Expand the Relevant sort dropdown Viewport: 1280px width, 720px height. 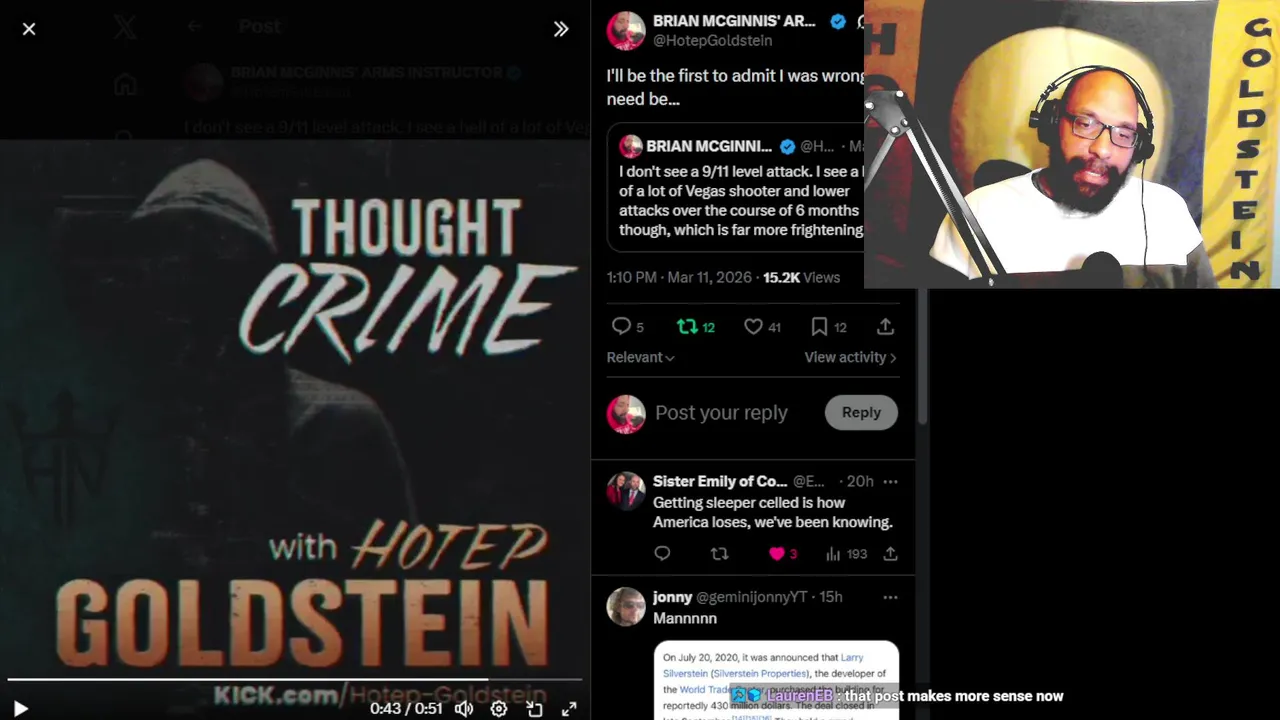pos(641,357)
